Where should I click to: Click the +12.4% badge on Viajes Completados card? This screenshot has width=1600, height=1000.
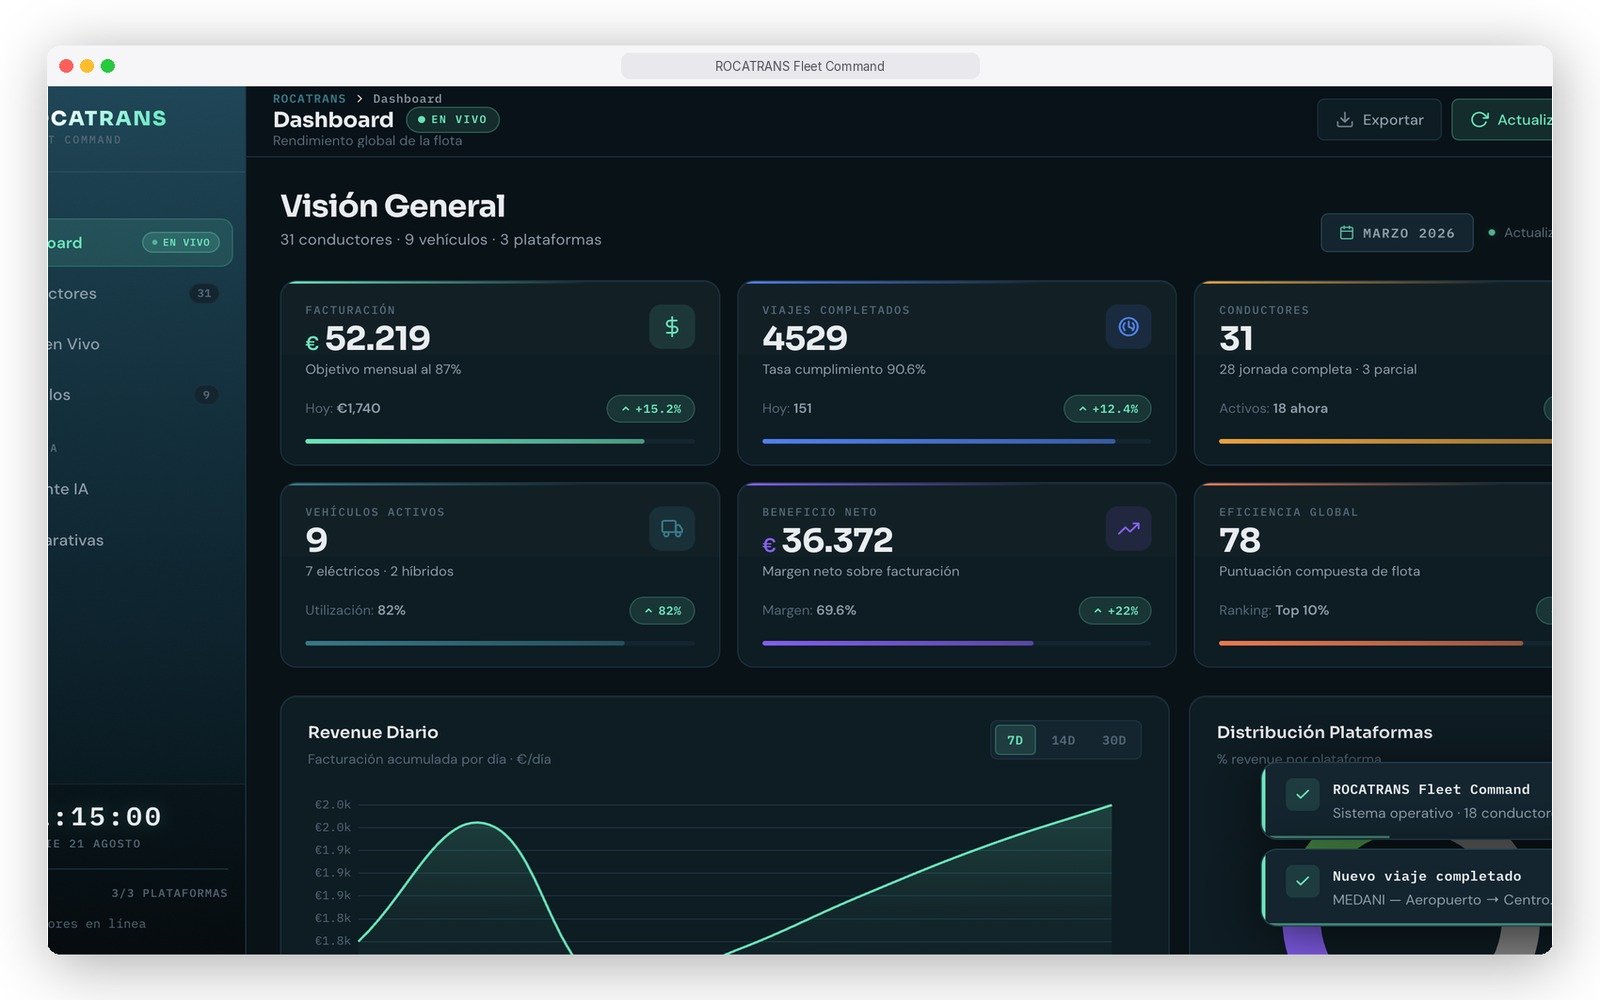click(x=1107, y=409)
